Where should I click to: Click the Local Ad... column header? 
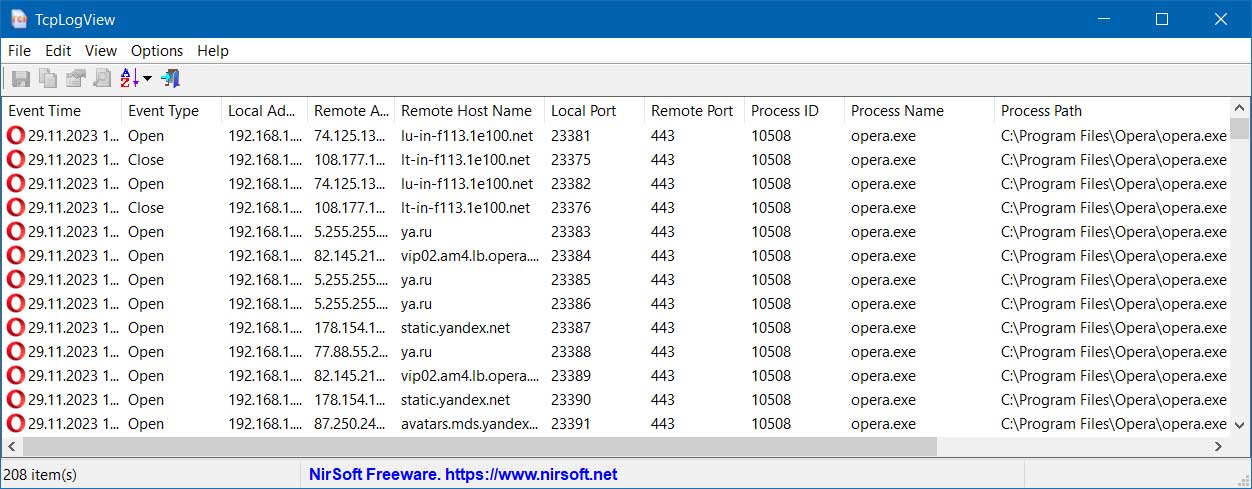[x=264, y=111]
